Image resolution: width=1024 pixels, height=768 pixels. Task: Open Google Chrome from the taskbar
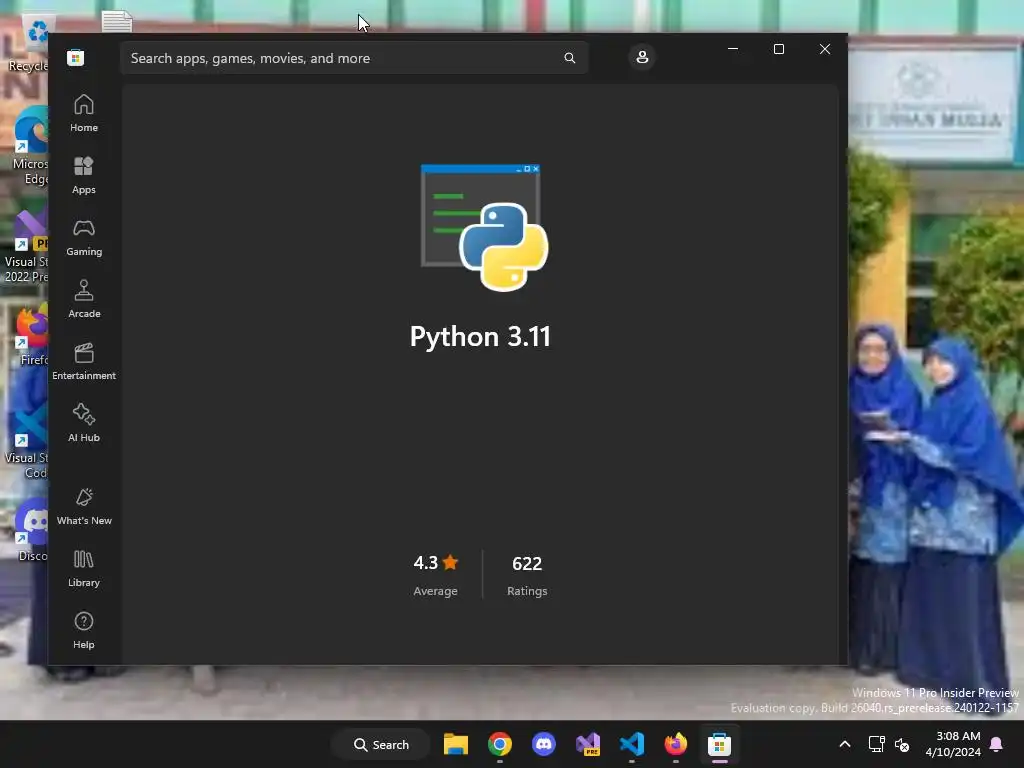pos(500,744)
